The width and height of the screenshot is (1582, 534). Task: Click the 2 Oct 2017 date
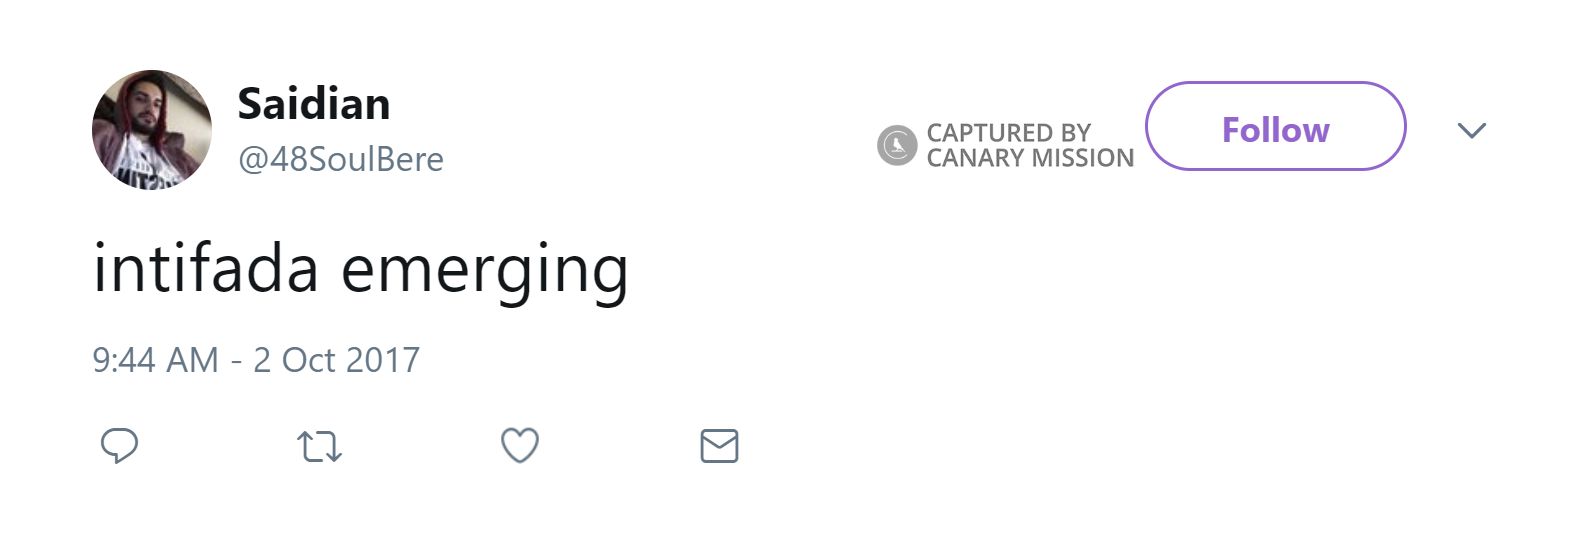[x=337, y=360]
